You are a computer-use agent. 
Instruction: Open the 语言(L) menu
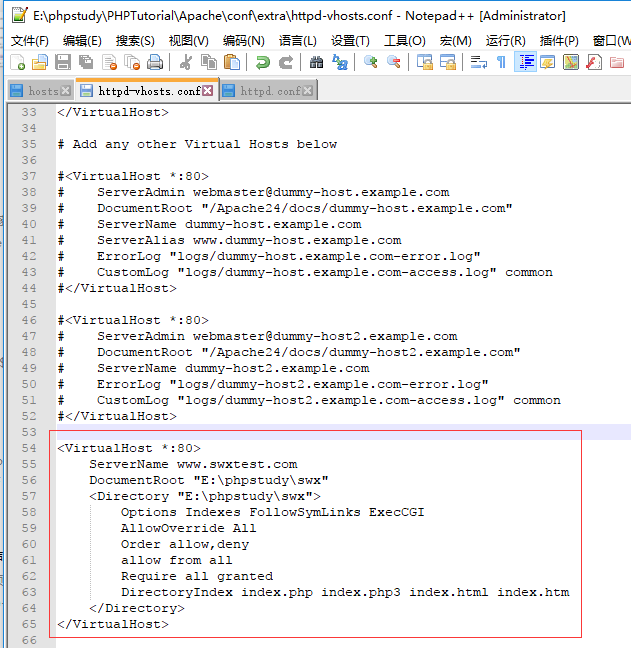[x=298, y=41]
